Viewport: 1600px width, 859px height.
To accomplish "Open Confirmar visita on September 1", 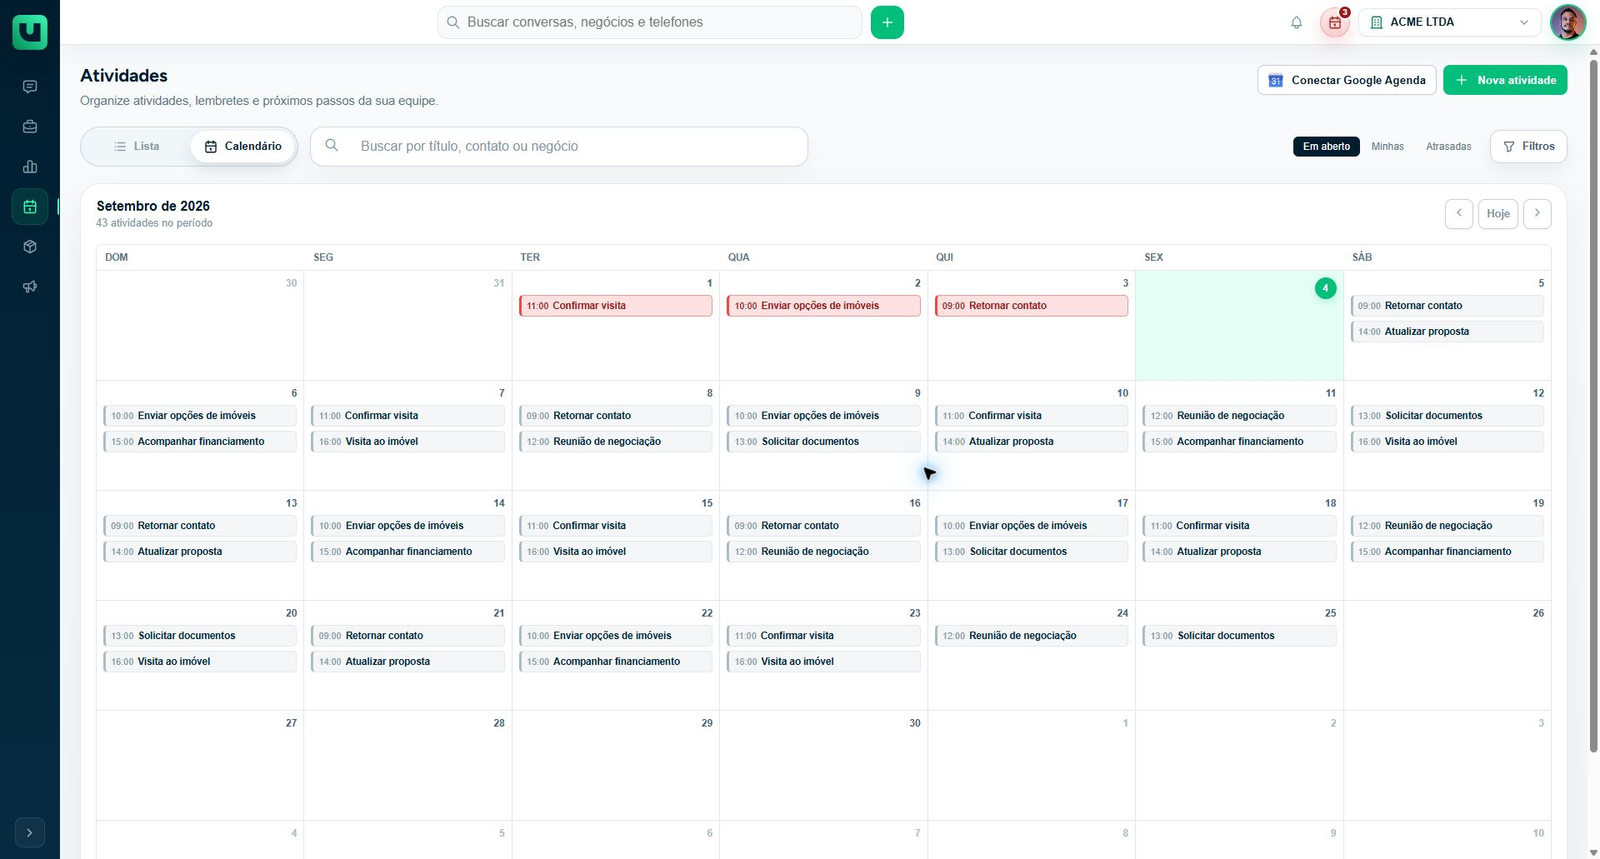I will click(x=616, y=306).
